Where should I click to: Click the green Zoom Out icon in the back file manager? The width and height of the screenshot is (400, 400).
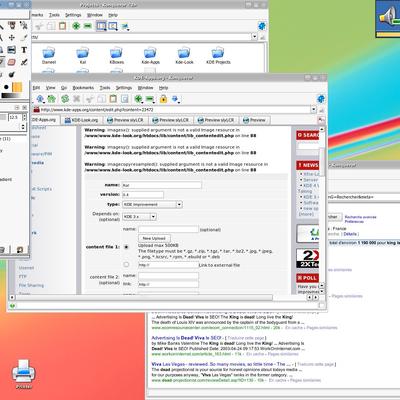pos(88,26)
